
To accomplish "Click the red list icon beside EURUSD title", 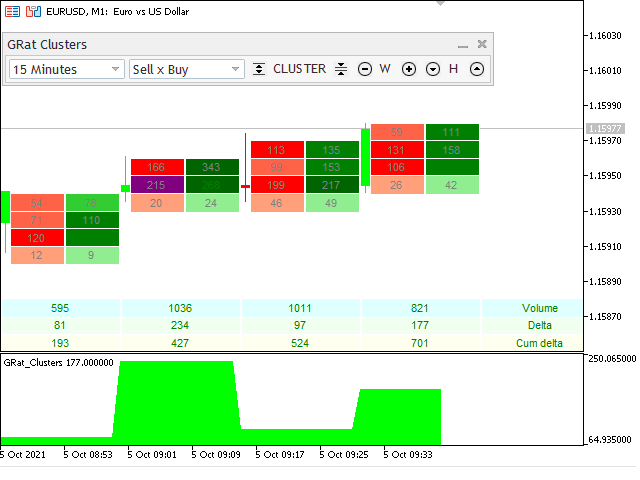I will tap(12, 11).
